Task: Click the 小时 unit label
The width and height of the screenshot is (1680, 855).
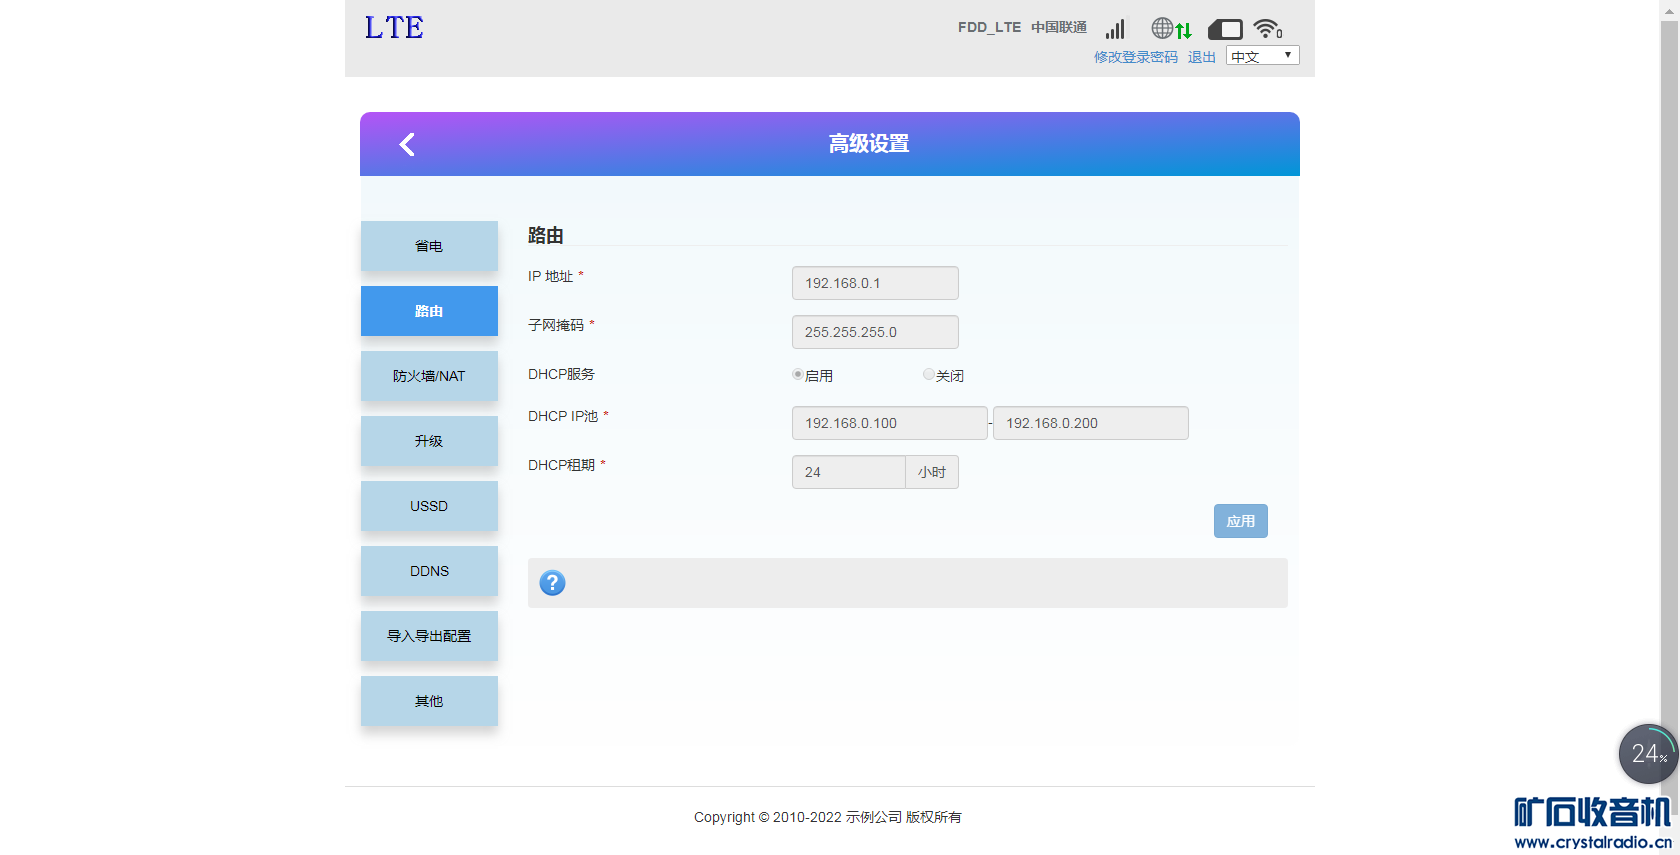Action: [932, 472]
